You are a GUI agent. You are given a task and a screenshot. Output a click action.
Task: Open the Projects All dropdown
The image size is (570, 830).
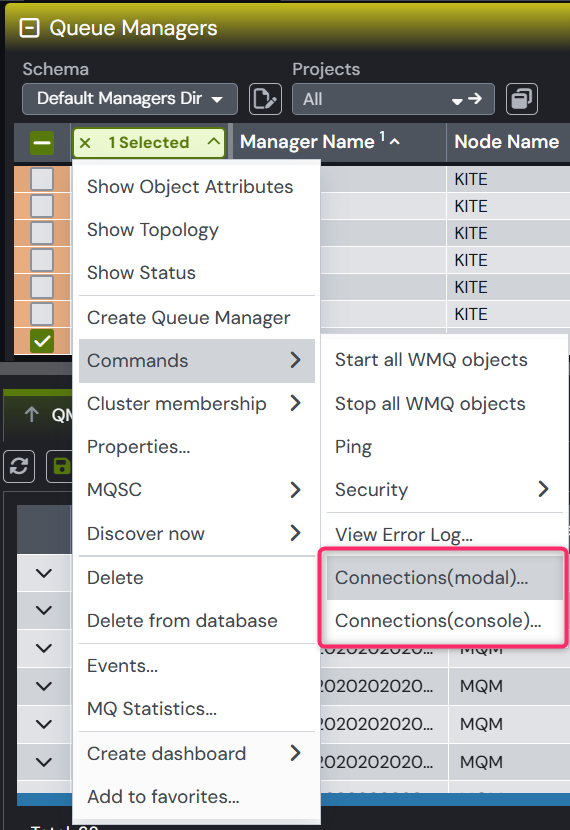393,99
